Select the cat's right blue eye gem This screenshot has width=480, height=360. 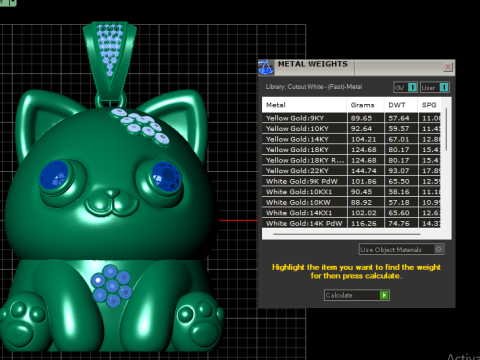click(166, 177)
